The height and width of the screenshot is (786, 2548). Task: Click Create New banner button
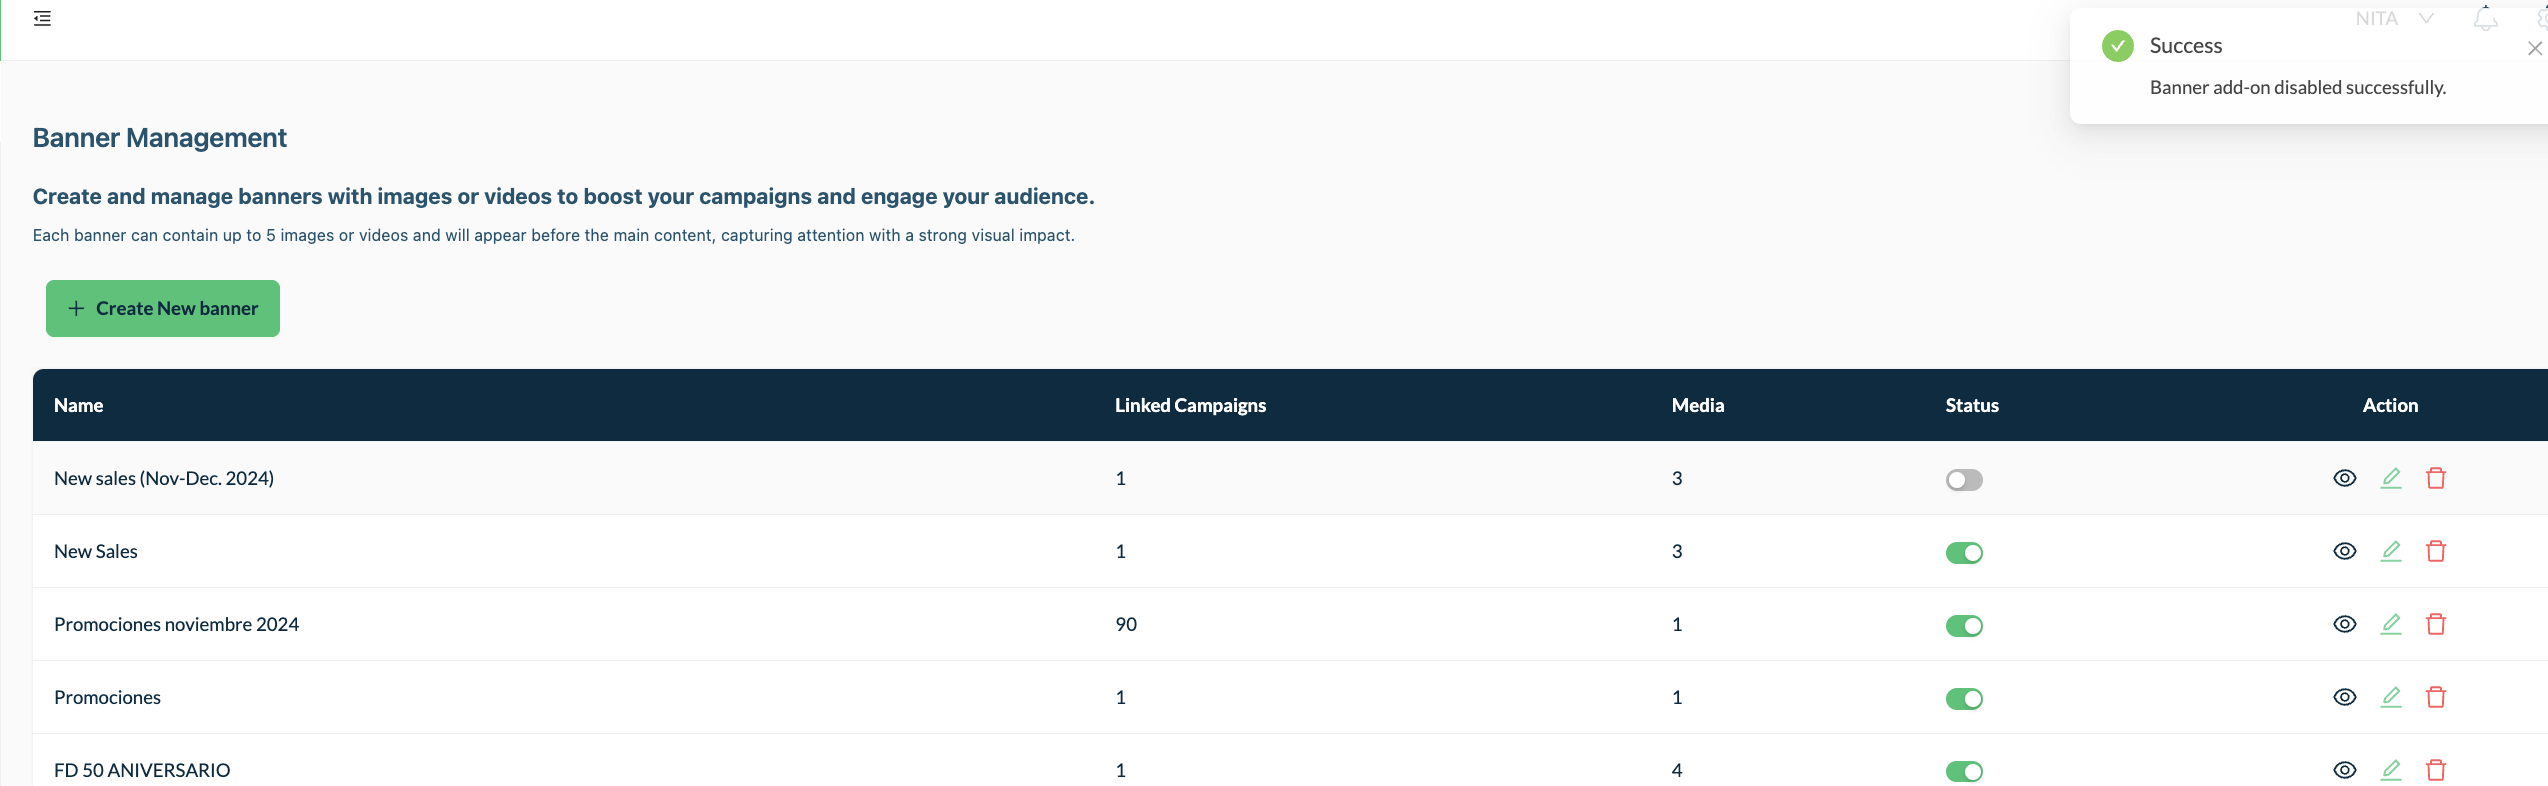[x=163, y=308]
